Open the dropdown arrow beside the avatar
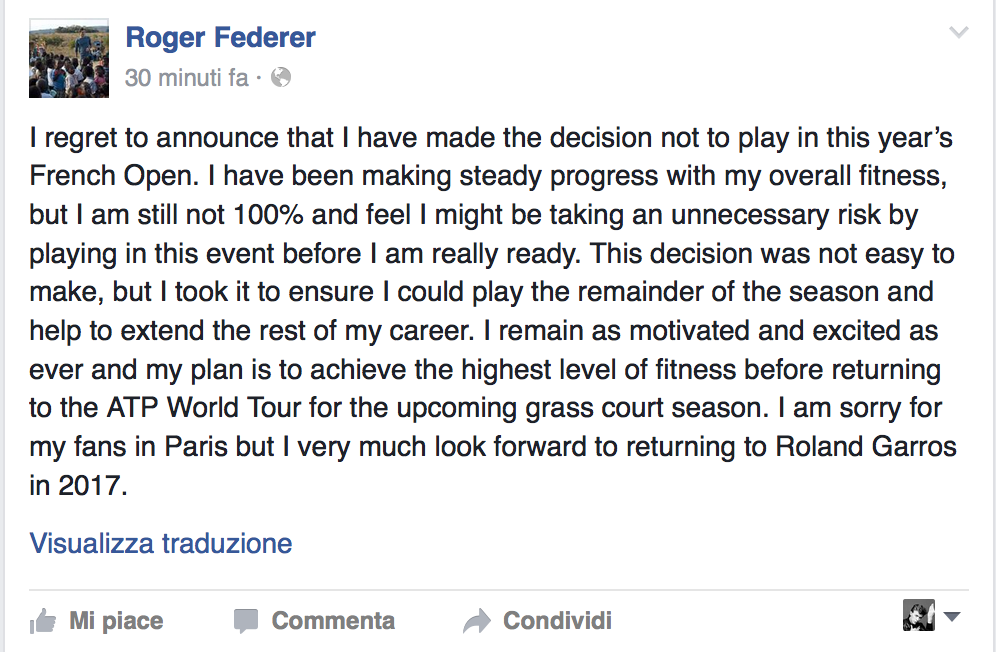996x652 pixels. click(951, 617)
